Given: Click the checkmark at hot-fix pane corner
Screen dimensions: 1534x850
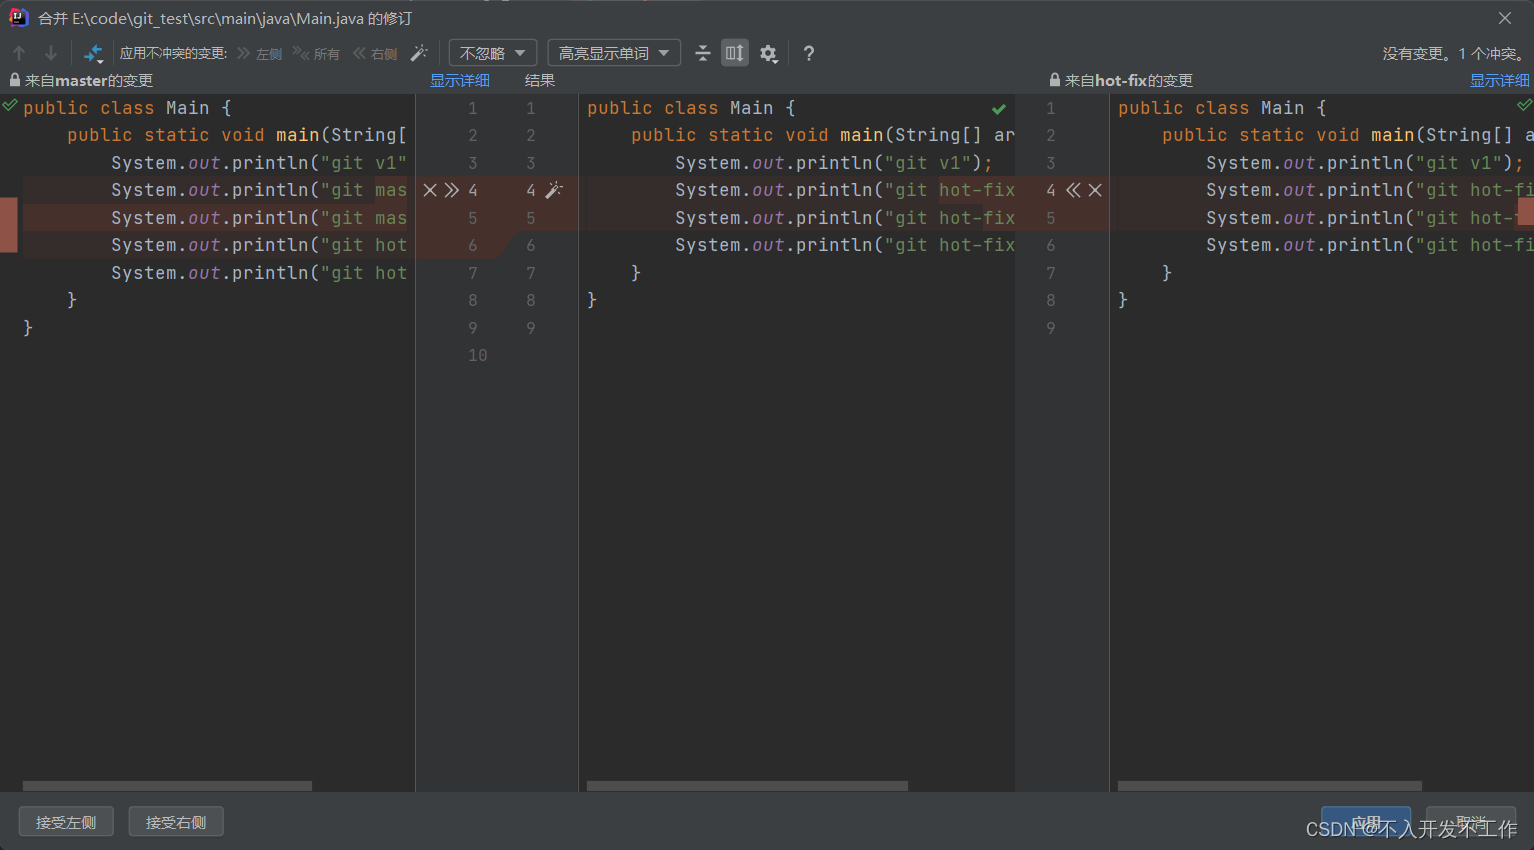Looking at the screenshot, I should click(x=1524, y=105).
